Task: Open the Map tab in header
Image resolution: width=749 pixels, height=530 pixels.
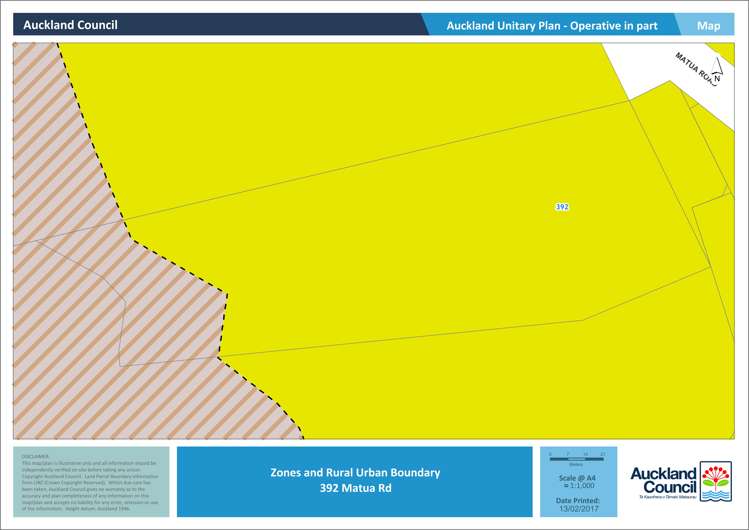Action: point(708,26)
